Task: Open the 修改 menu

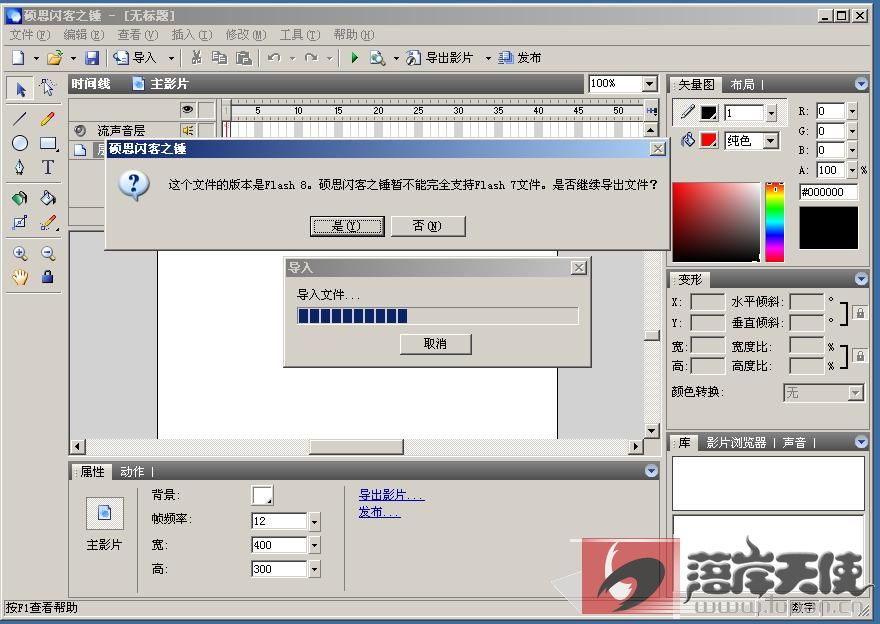Action: [246, 35]
